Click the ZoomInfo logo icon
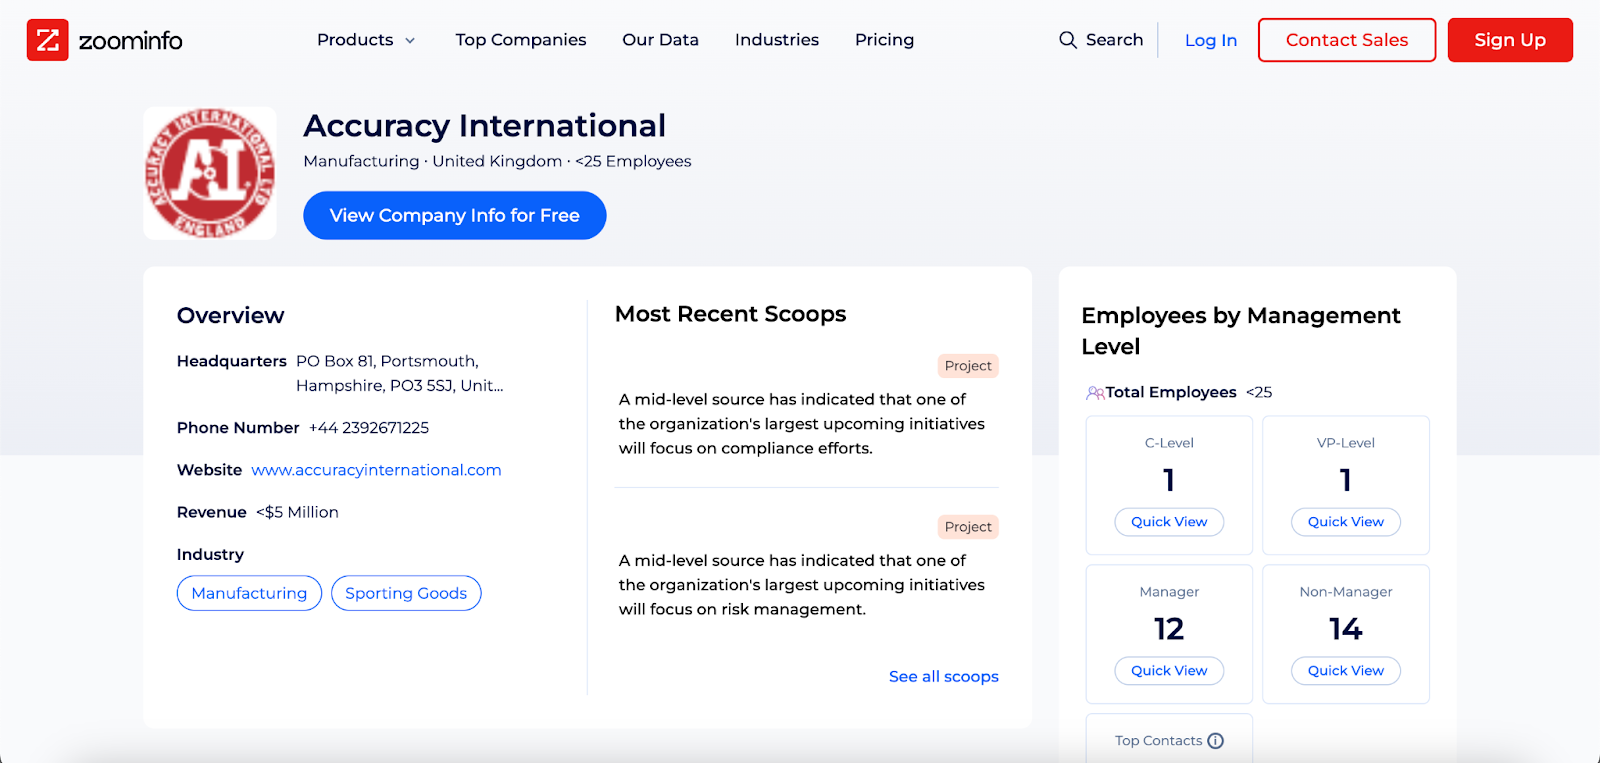Image resolution: width=1600 pixels, height=763 pixels. pos(48,40)
